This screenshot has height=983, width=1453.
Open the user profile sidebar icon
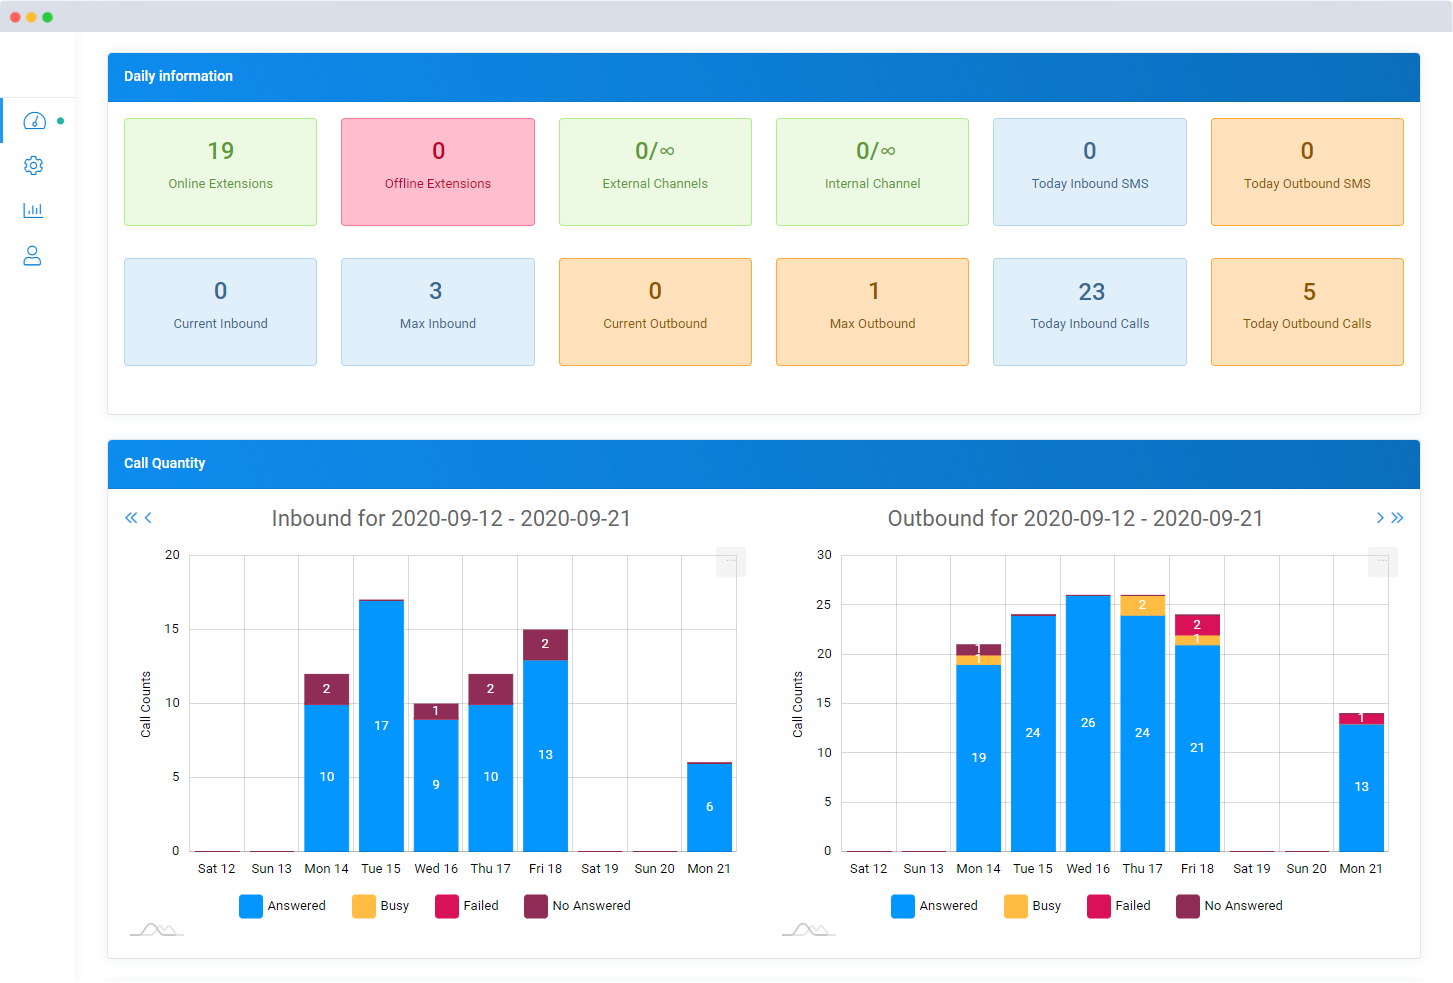coord(33,256)
